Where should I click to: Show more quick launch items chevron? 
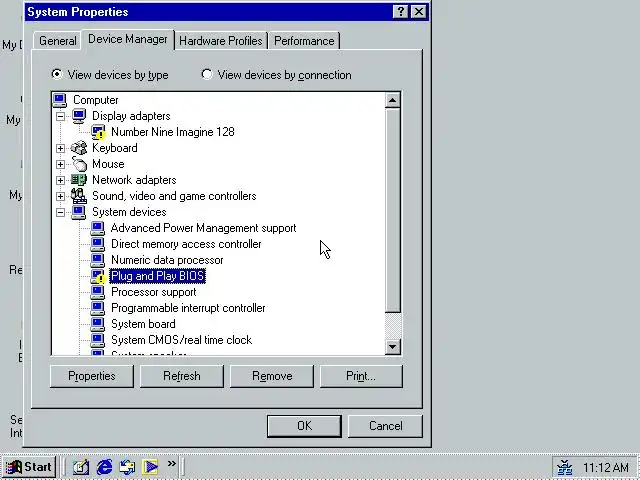171,463
